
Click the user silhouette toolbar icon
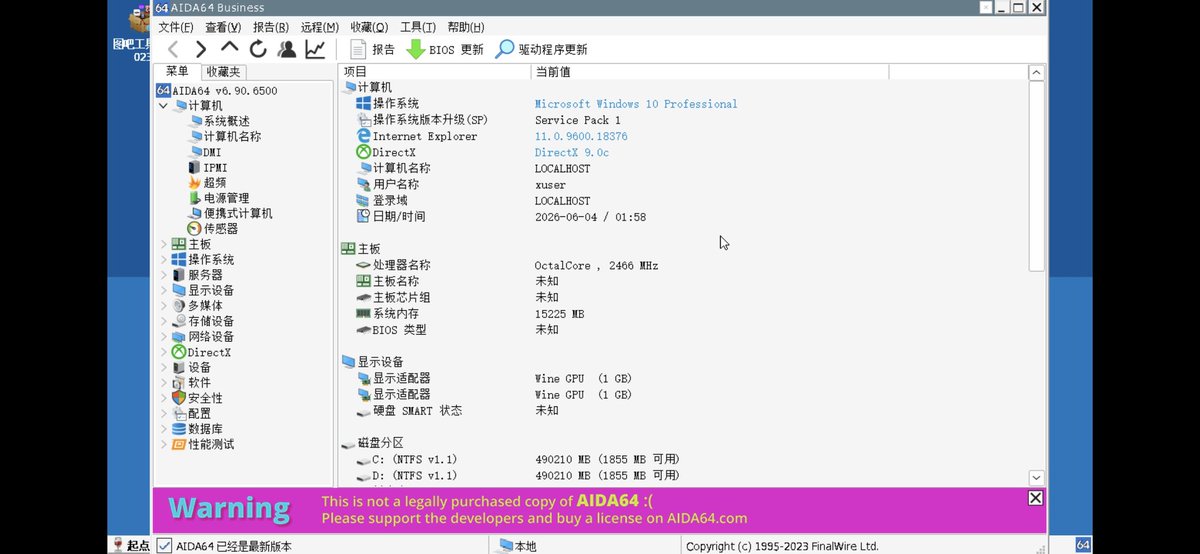coord(287,49)
